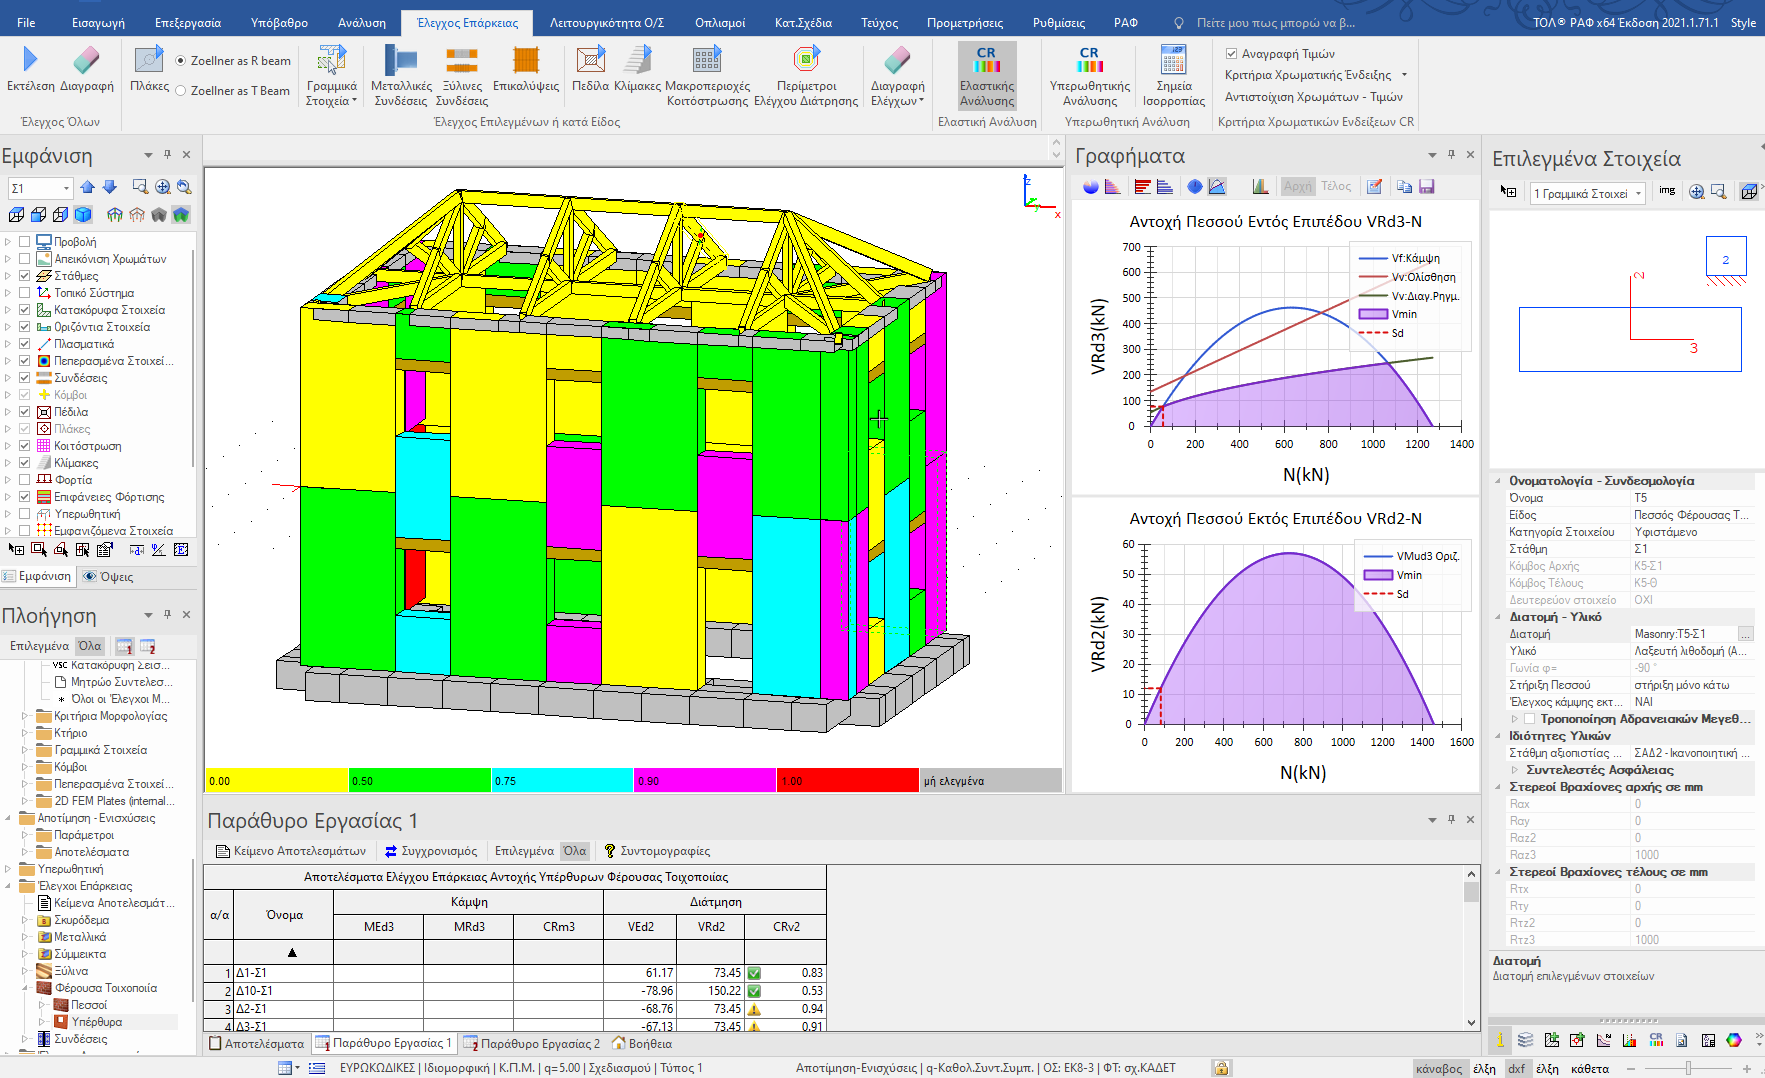Open the Ανάλυση ribbon tab
Screen dimensions: 1765x1078
point(361,22)
